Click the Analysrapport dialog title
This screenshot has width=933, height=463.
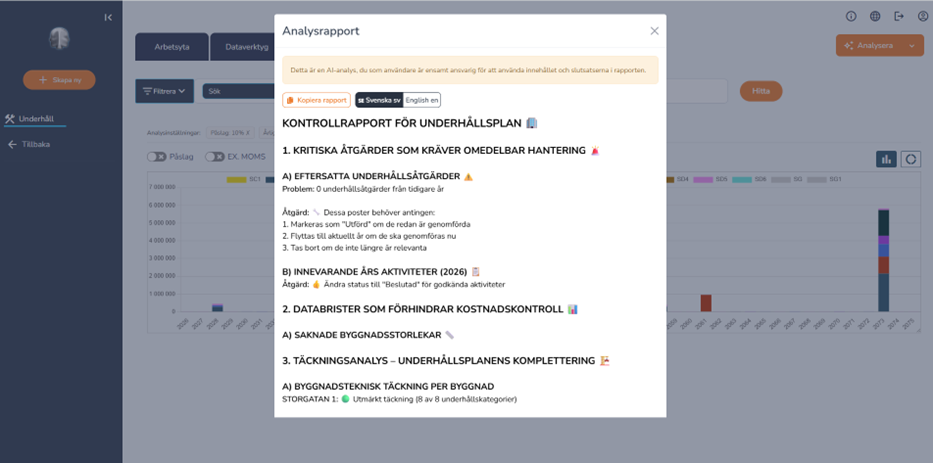point(320,31)
